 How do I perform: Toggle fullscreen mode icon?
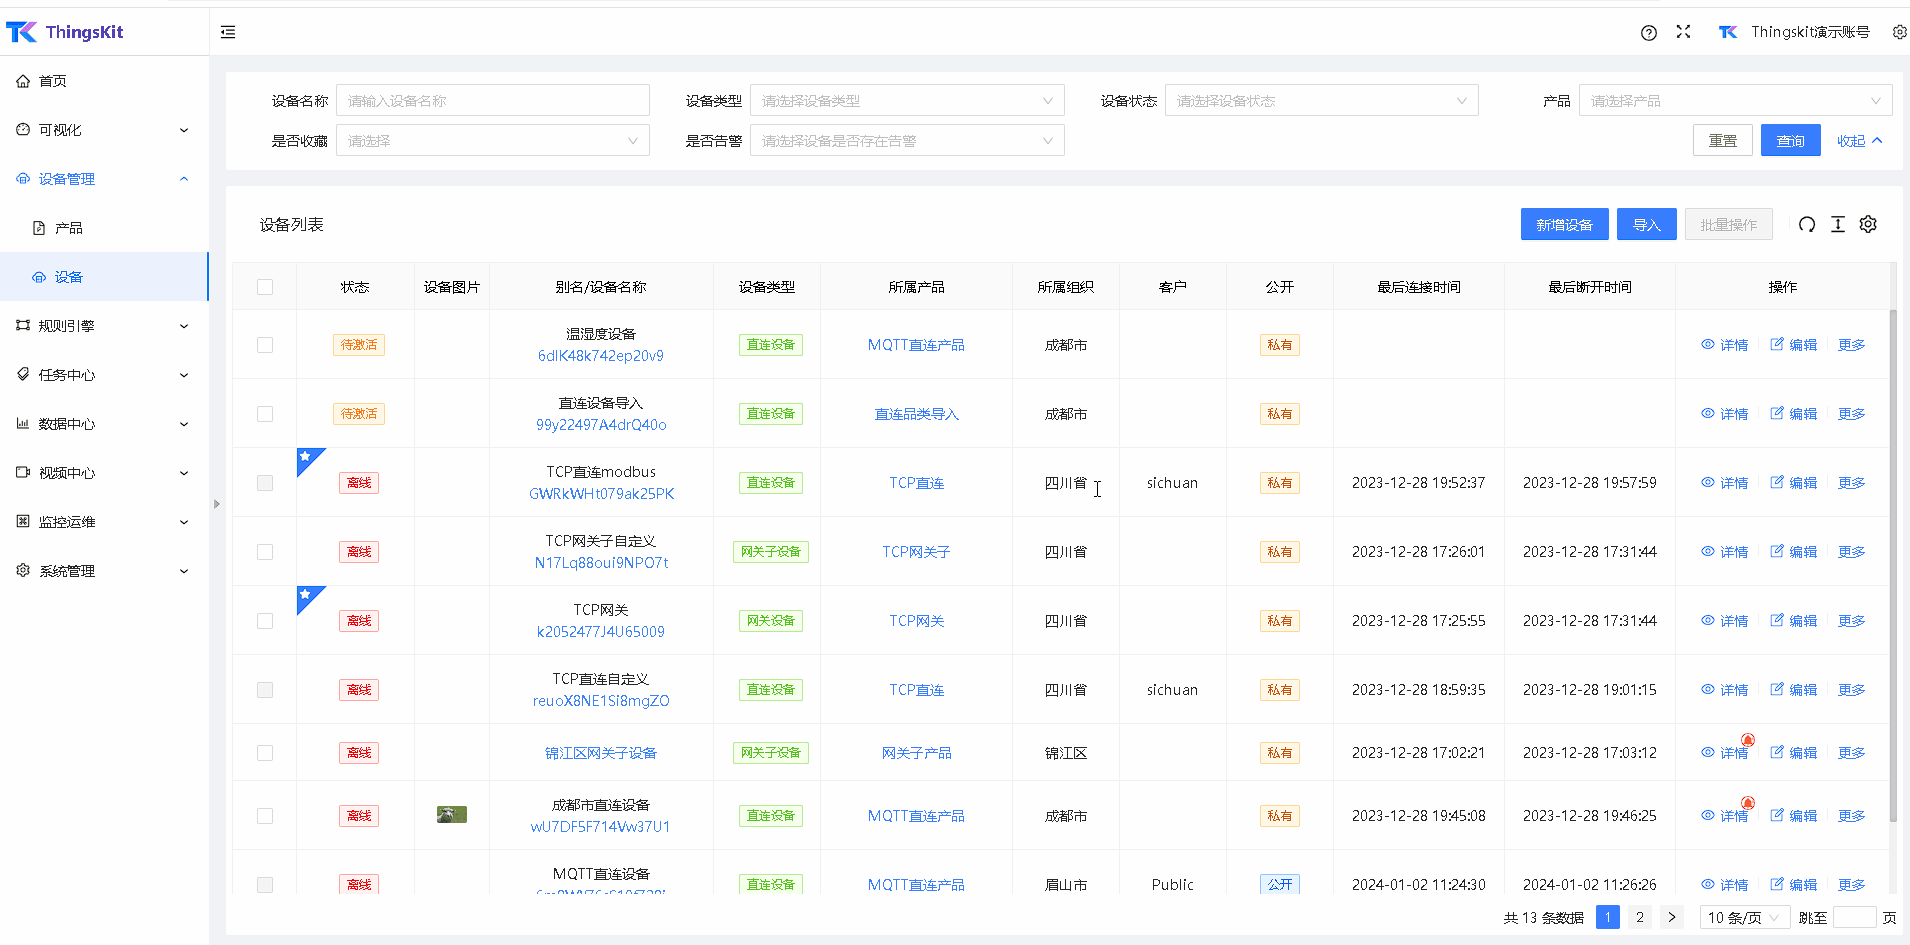pyautogui.click(x=1684, y=32)
